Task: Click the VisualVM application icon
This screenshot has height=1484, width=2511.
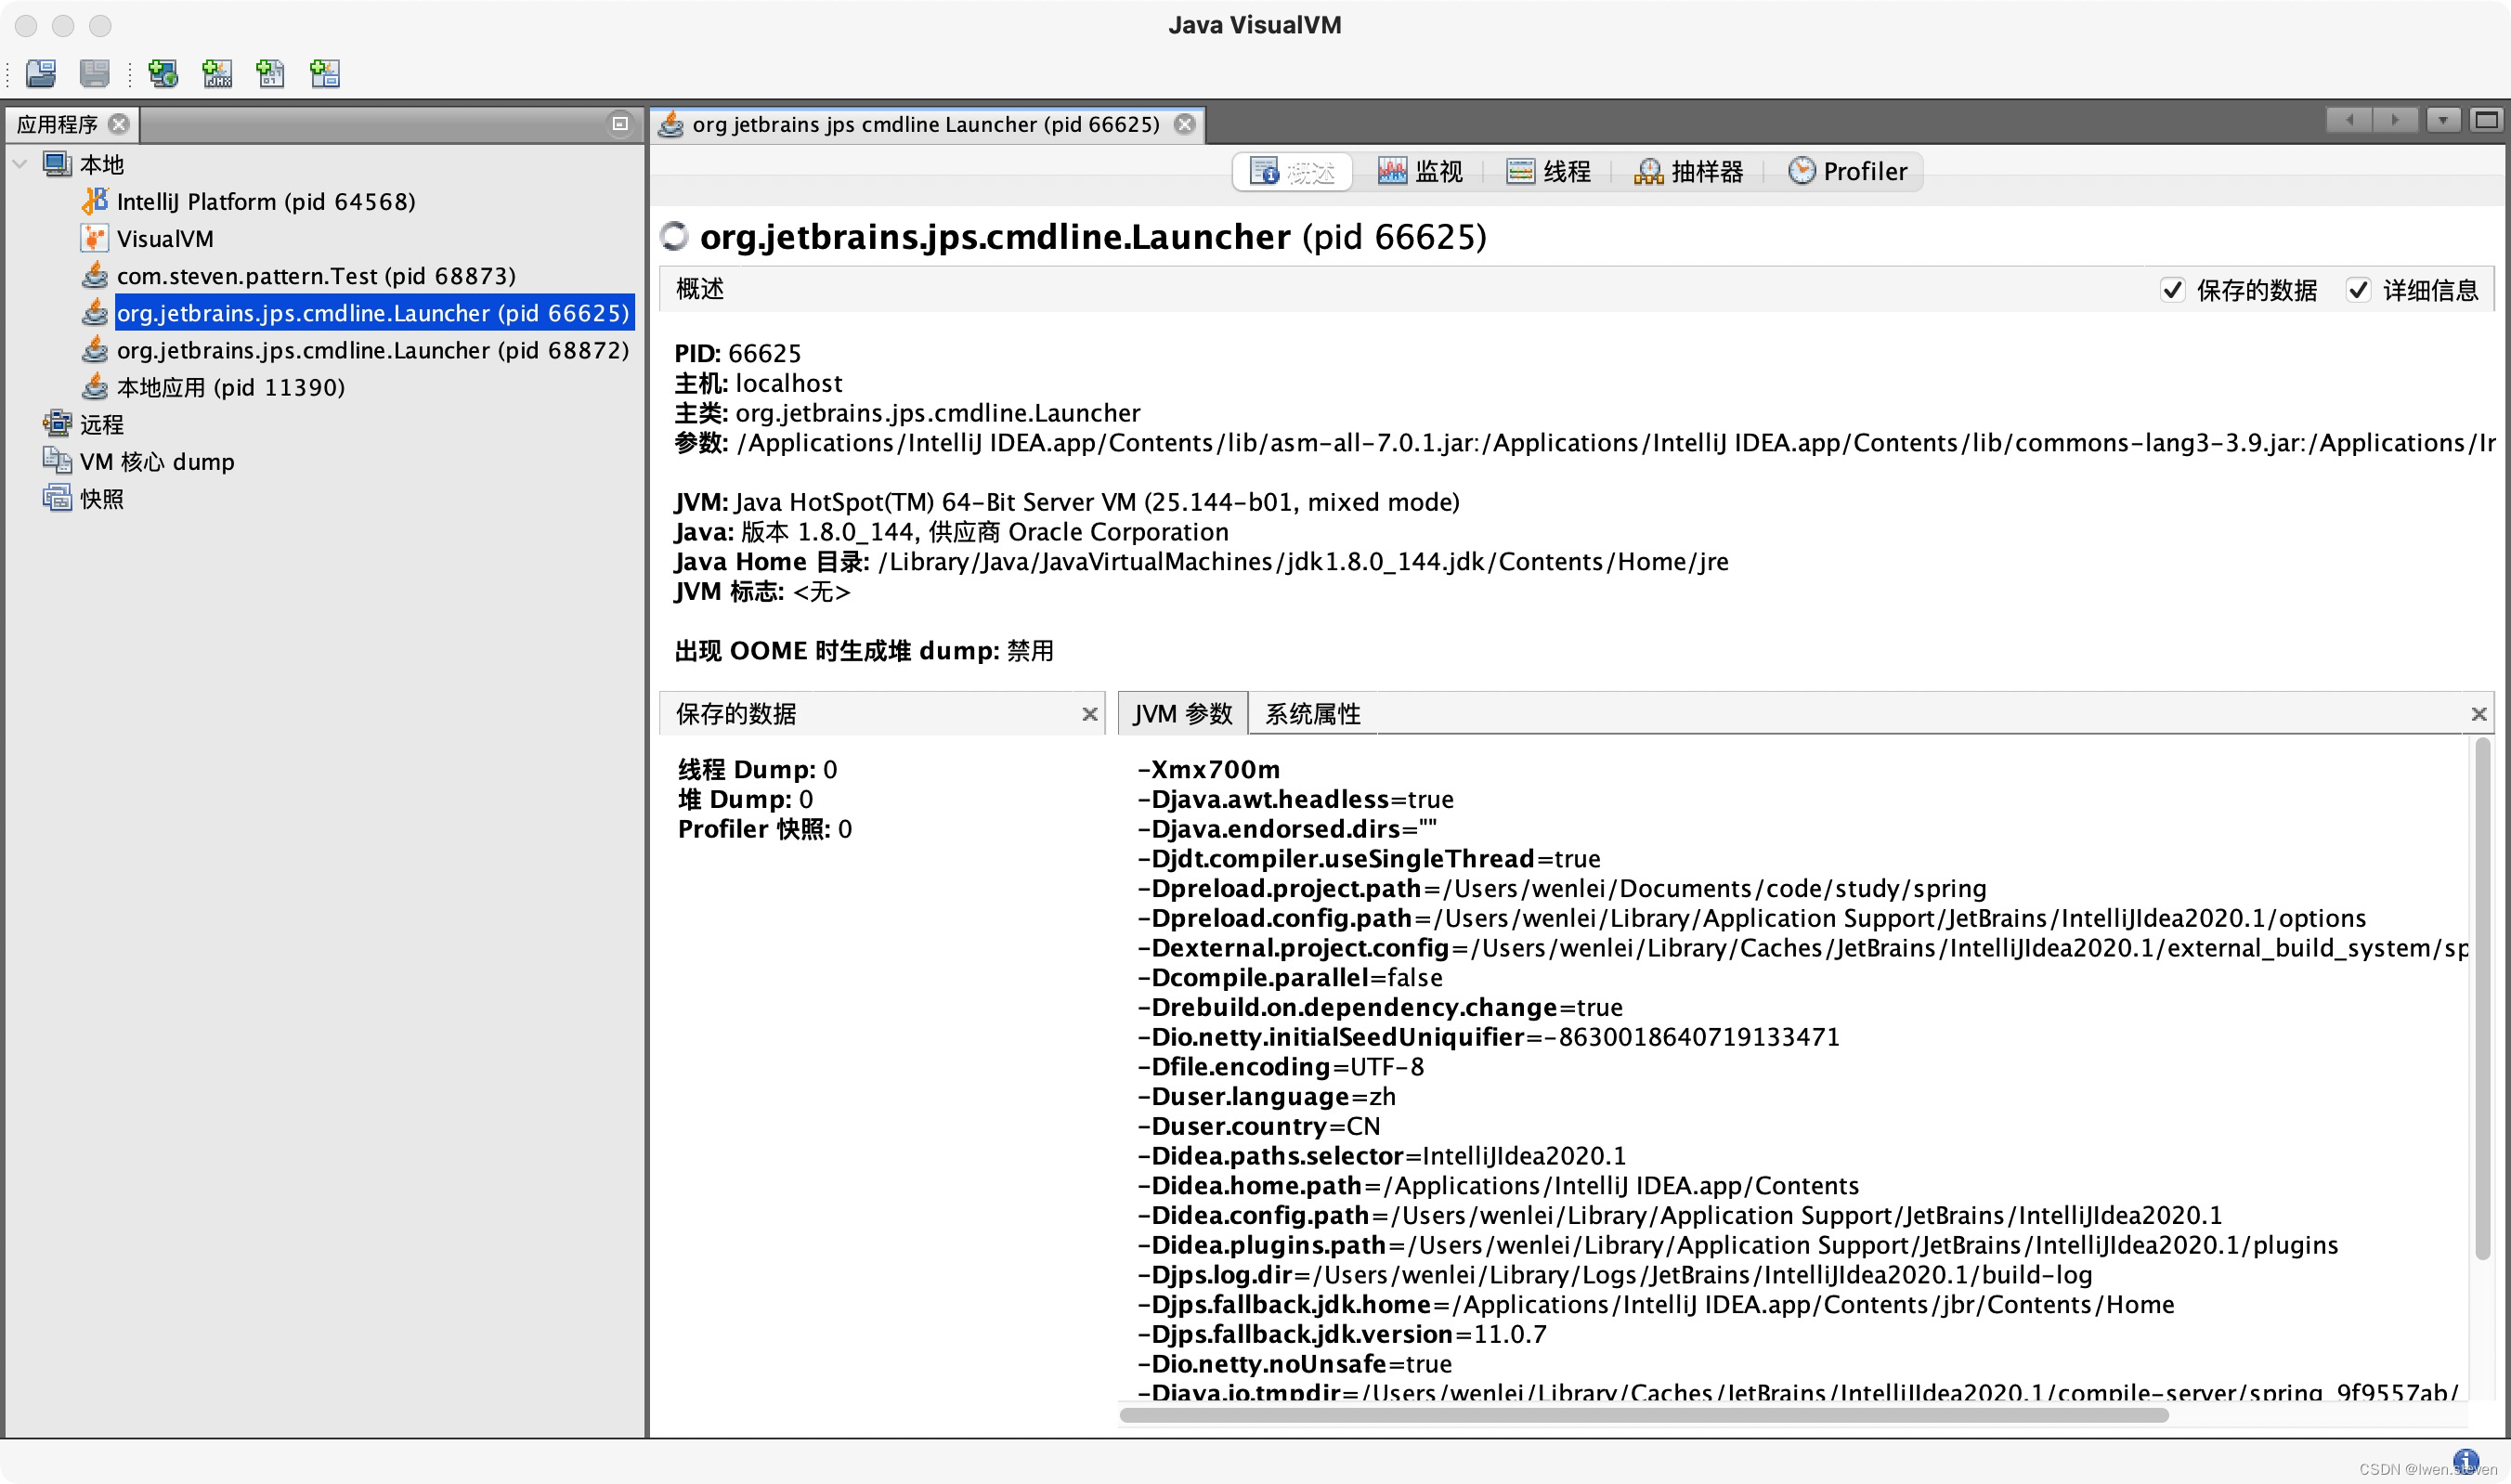Action: point(94,238)
